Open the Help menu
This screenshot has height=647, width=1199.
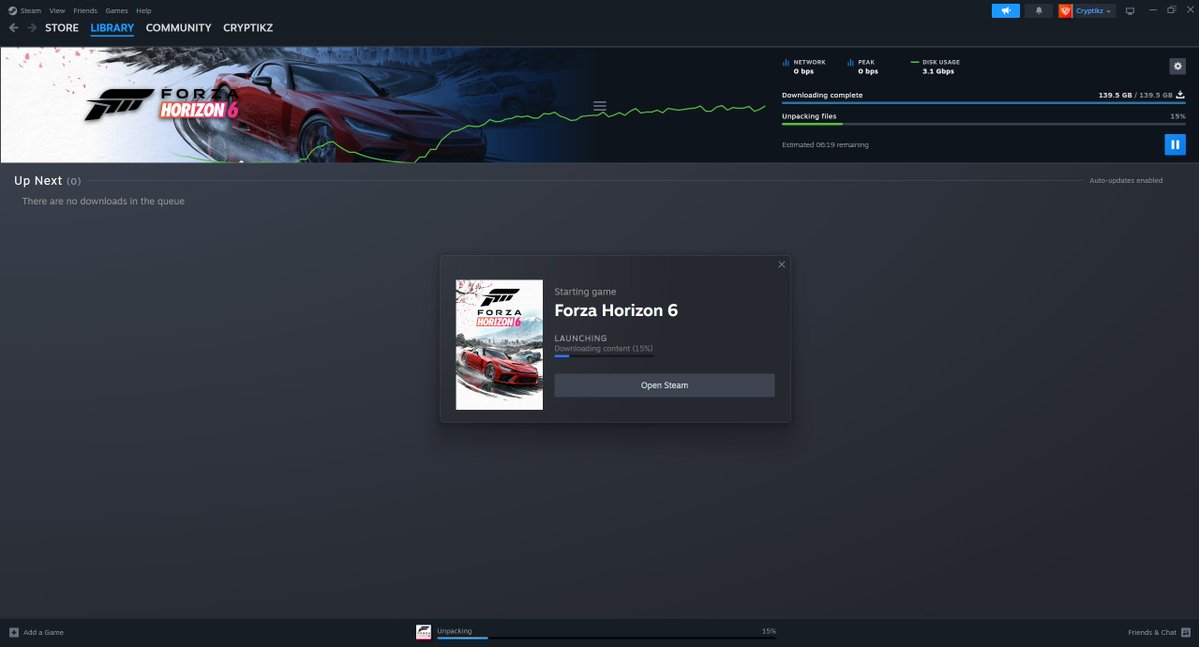(x=144, y=11)
